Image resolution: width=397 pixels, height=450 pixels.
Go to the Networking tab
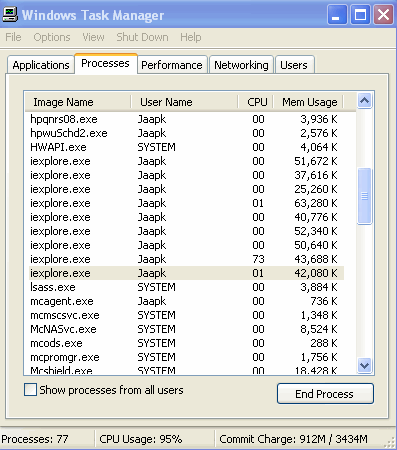pyautogui.click(x=241, y=65)
